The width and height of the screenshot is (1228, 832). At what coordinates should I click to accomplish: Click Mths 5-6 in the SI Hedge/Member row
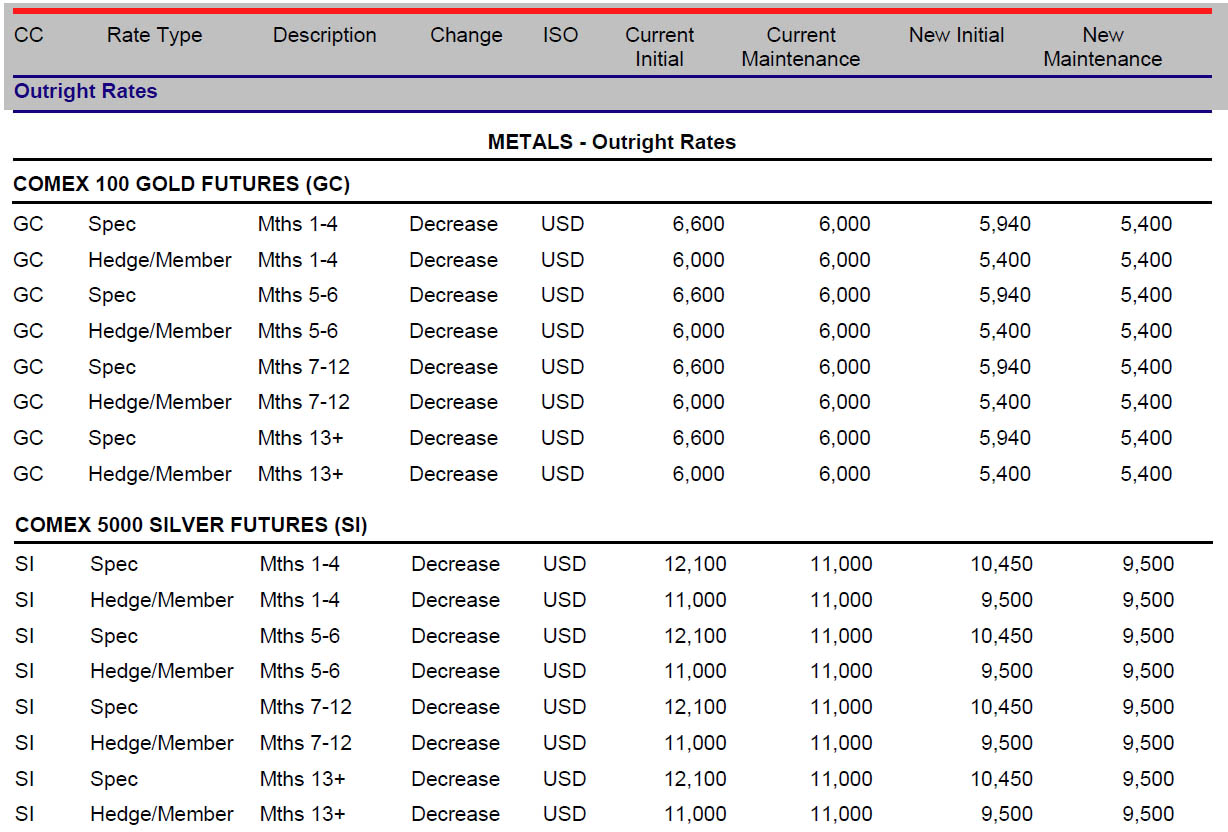click(300, 671)
